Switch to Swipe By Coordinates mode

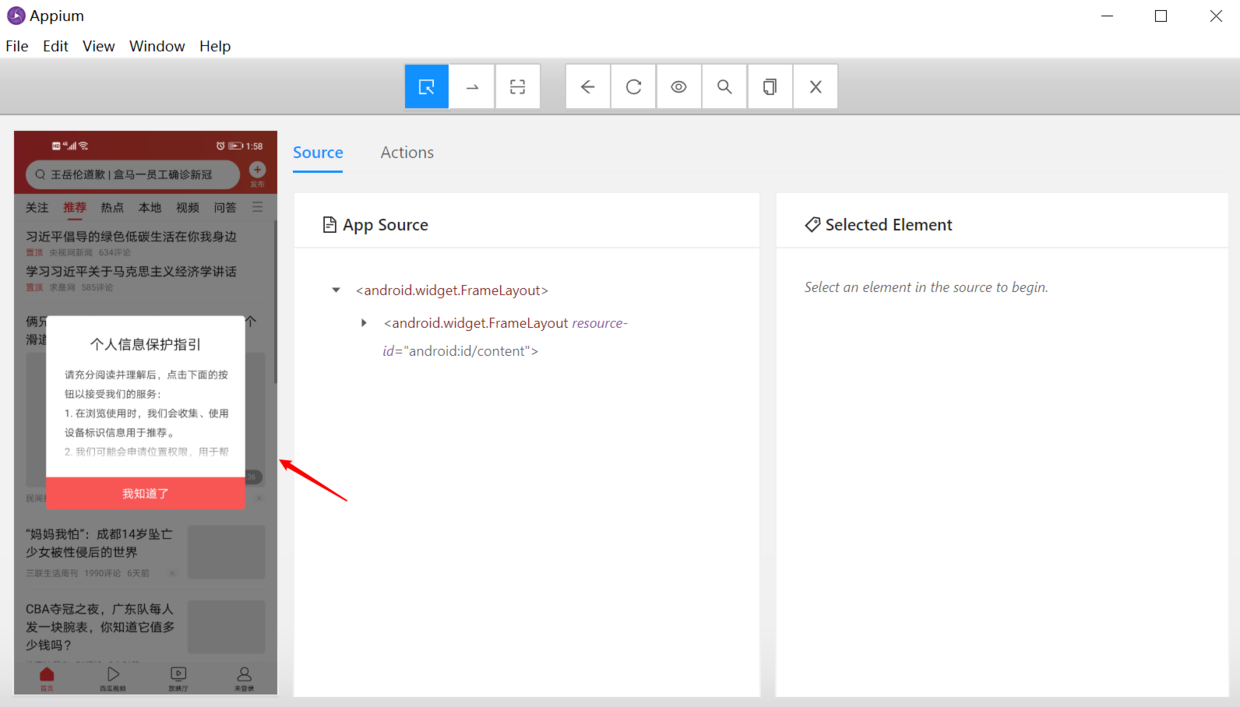tap(471, 86)
